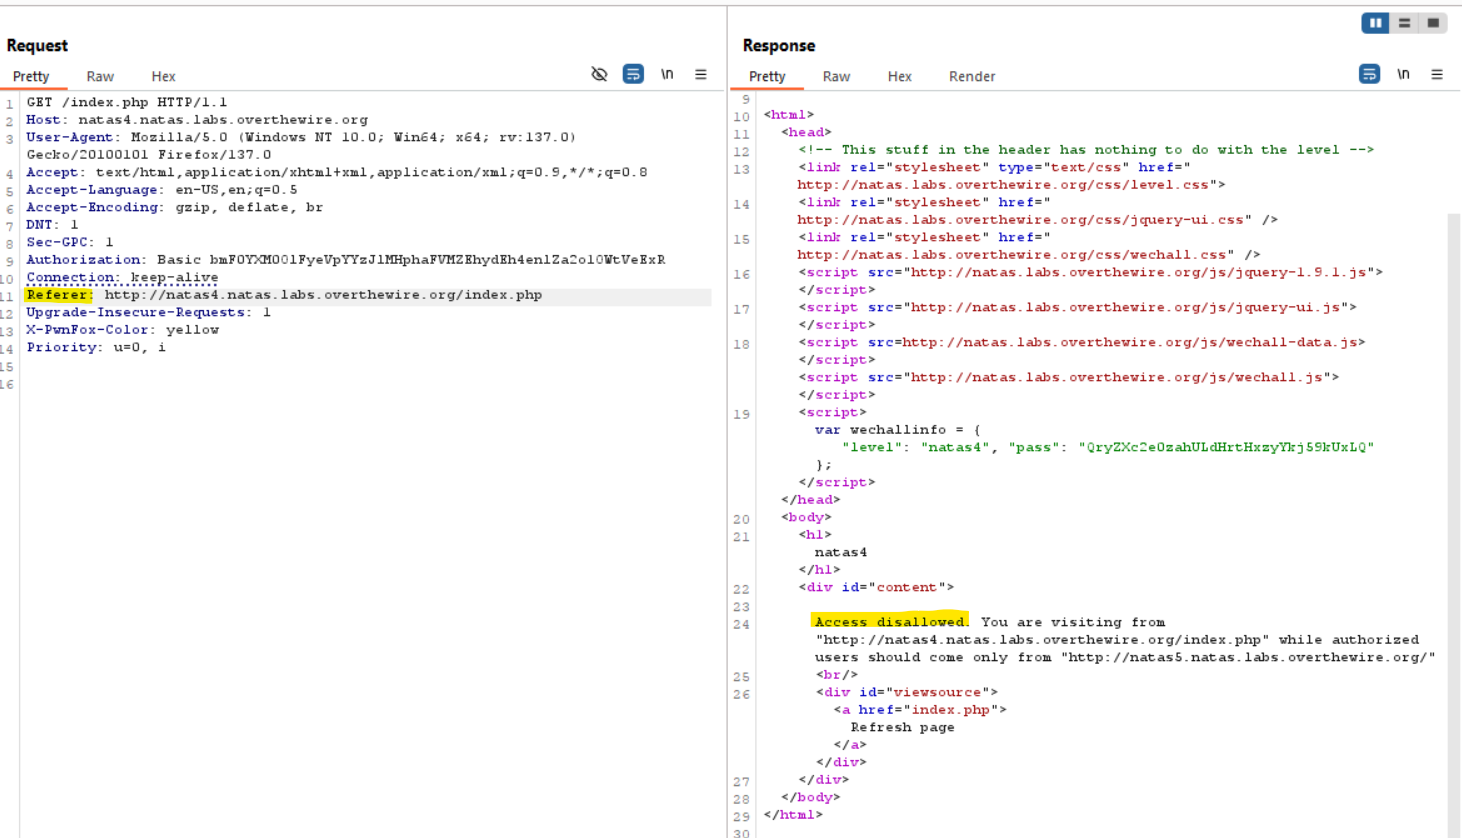1462x838 pixels.
Task: Click the Accept-Language header line
Action: [162, 190]
